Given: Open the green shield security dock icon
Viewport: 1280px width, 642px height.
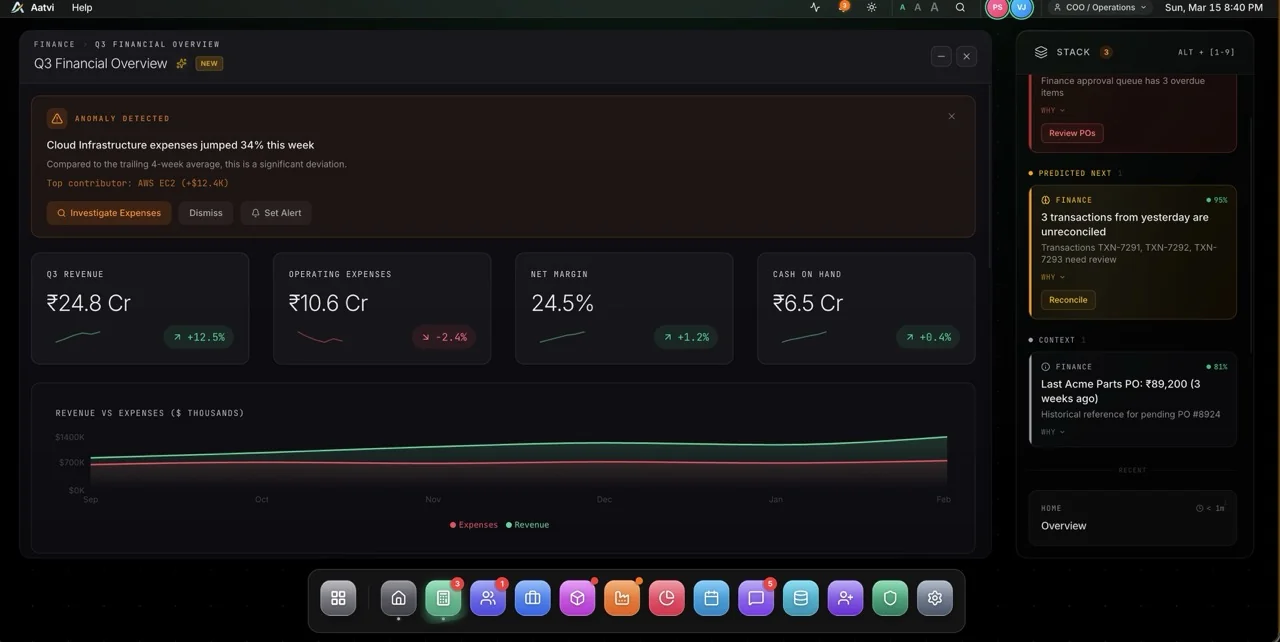Looking at the screenshot, I should (890, 598).
